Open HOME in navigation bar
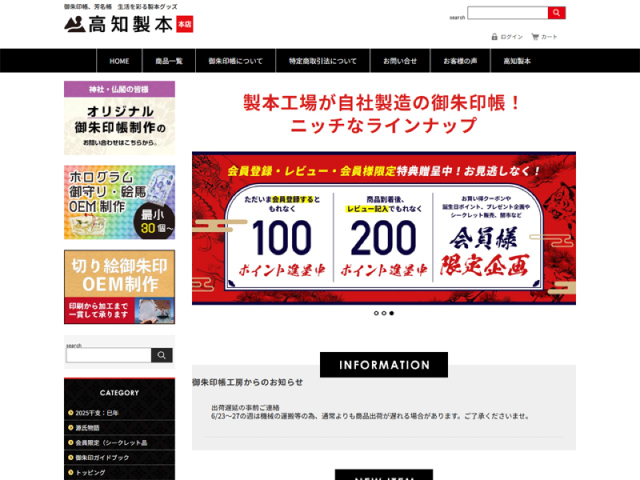This screenshot has height=480, width=640. (x=119, y=61)
